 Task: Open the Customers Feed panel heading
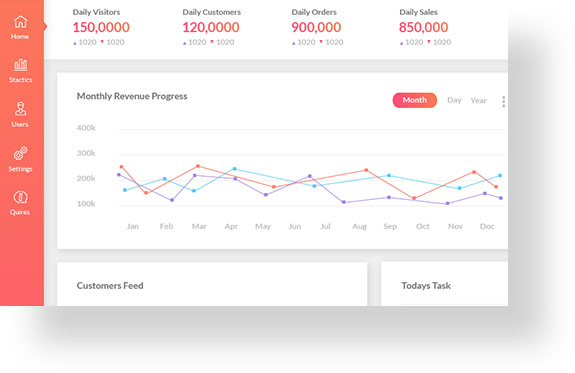pyautogui.click(x=110, y=285)
